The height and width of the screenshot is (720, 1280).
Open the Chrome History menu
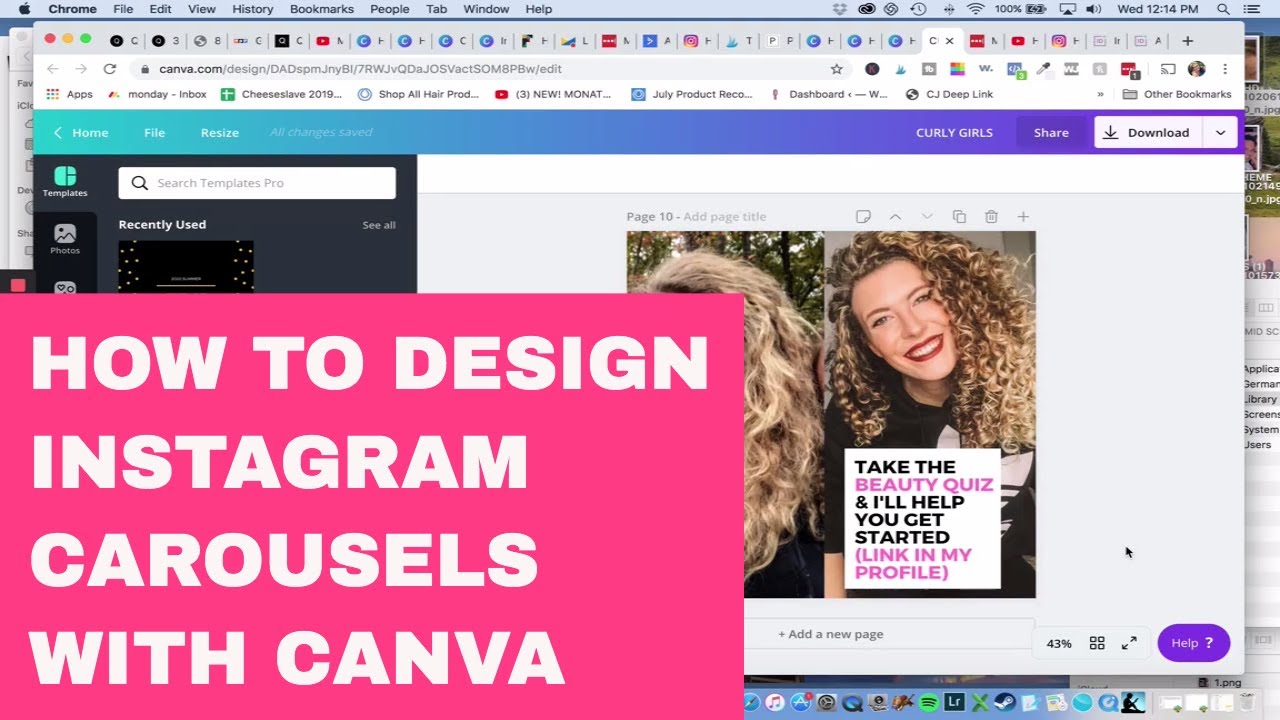252,9
